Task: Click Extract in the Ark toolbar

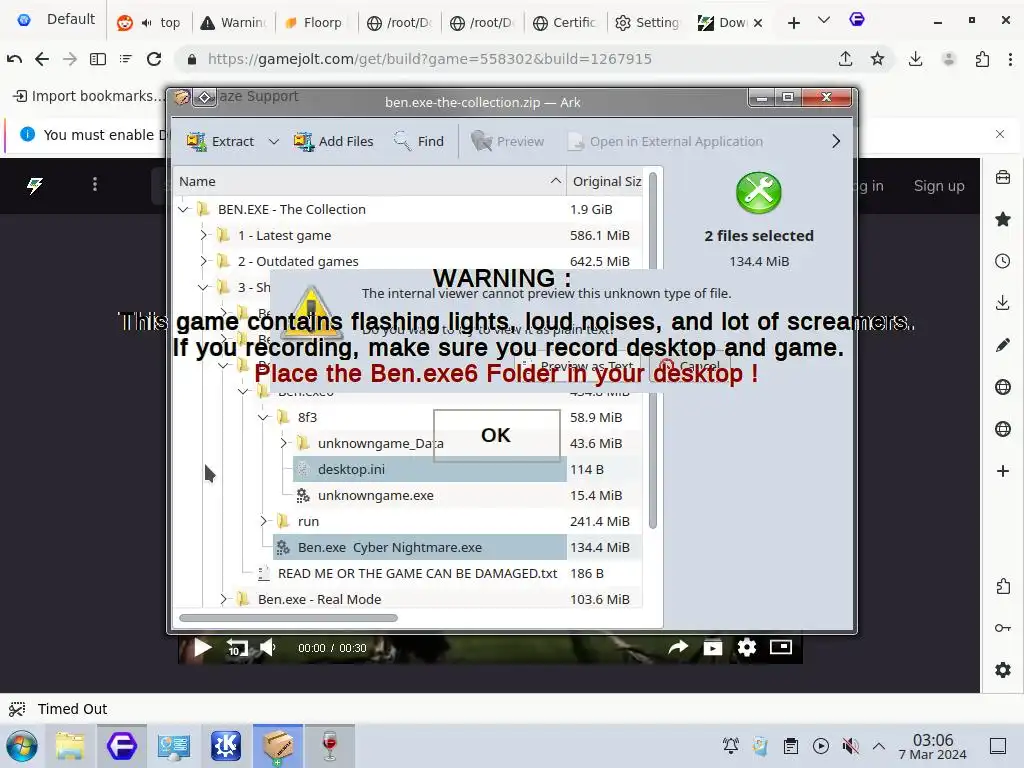Action: pos(221,141)
